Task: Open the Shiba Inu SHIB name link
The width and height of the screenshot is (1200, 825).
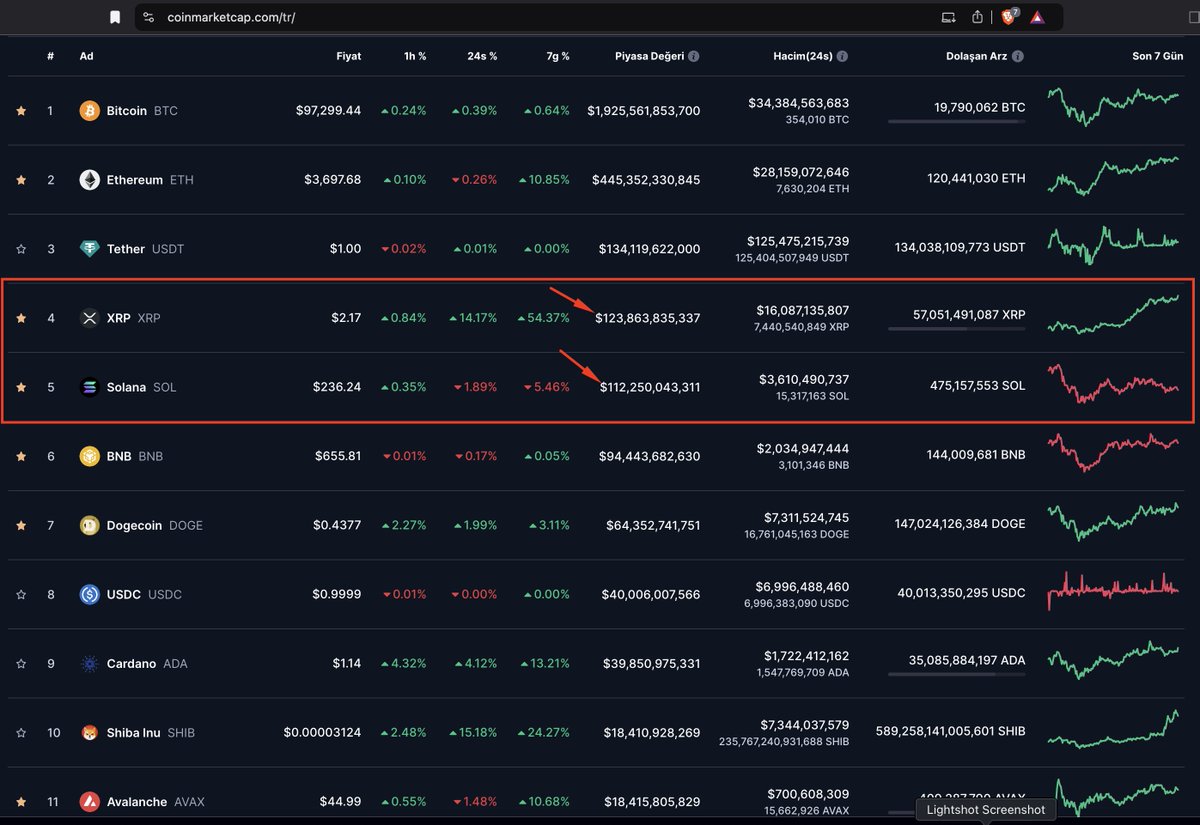Action: pyautogui.click(x=151, y=733)
